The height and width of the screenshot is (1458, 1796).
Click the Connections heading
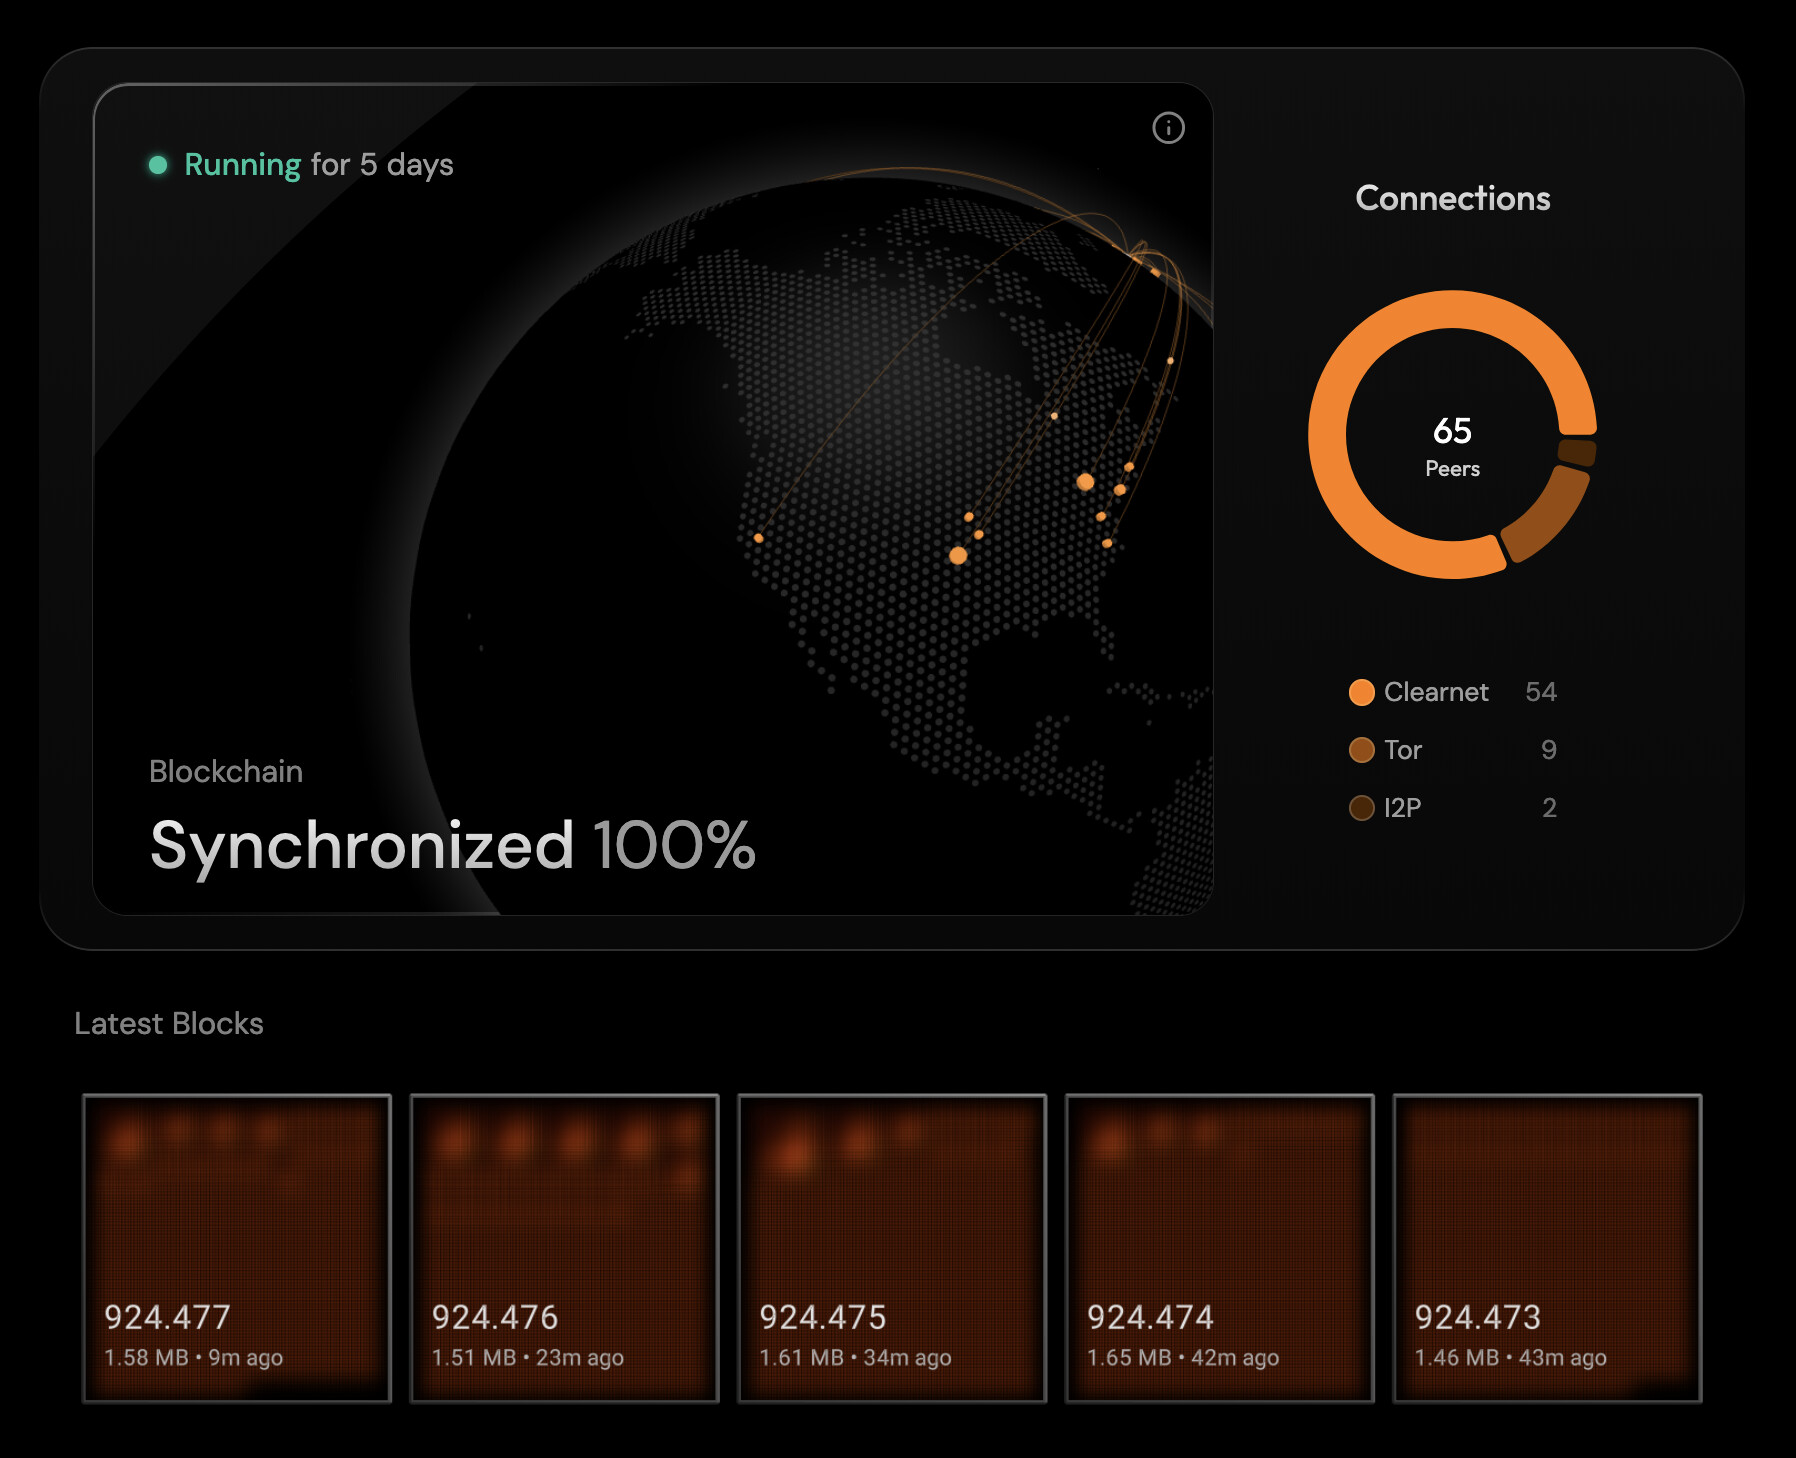1452,198
